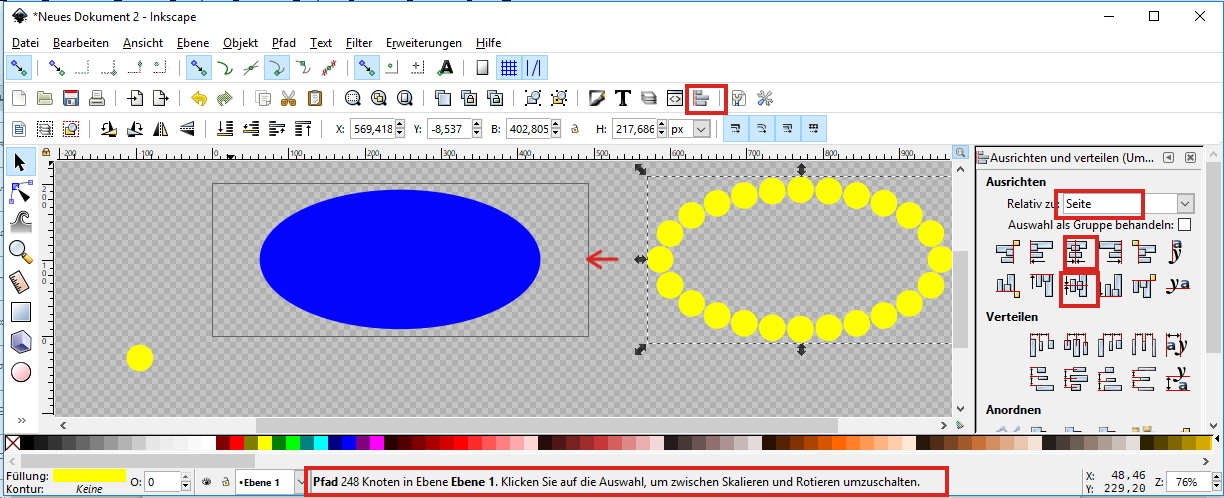Select the Tweak tool
This screenshot has width=1224, height=498.
(x=20, y=222)
